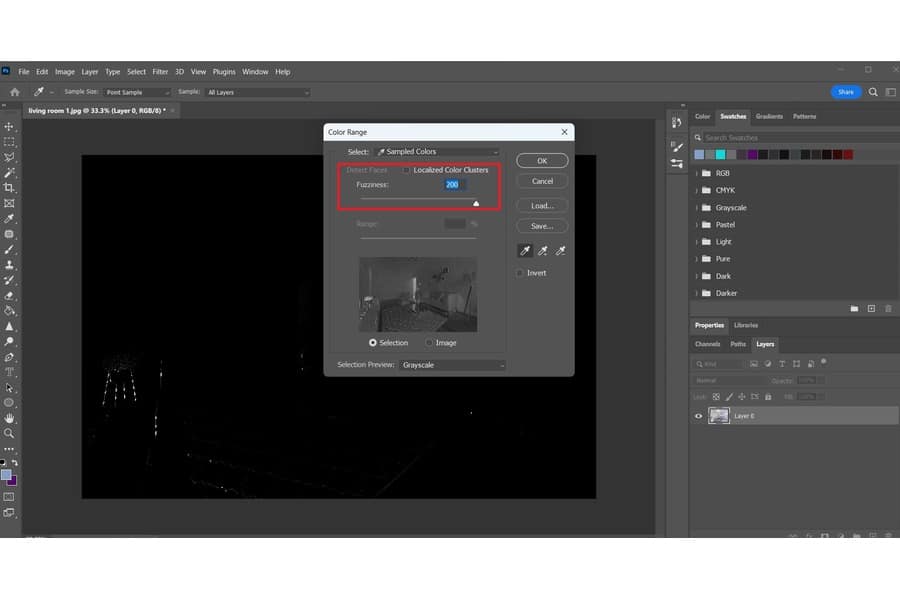Expand the RGB swatch folder

pos(697,173)
